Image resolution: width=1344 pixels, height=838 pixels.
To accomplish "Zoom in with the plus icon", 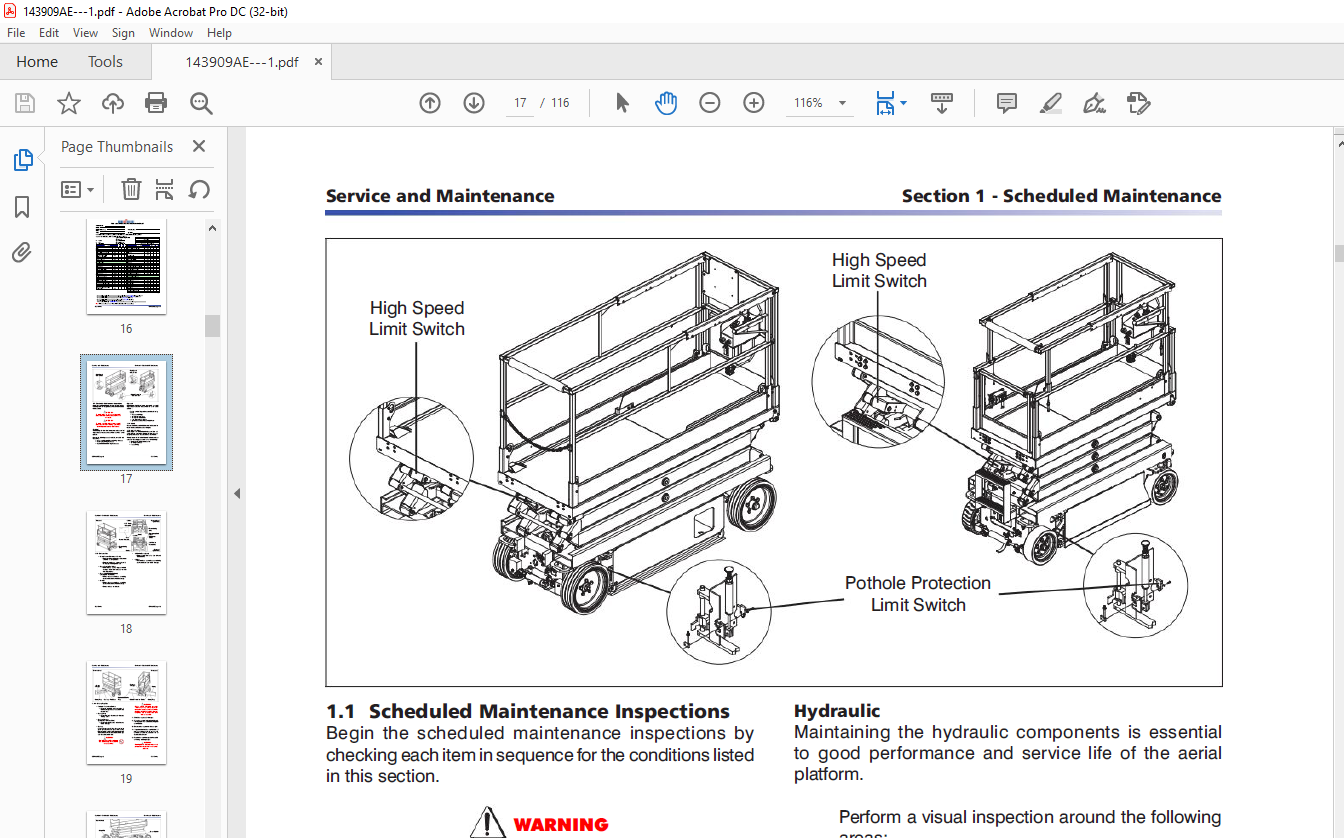I will [754, 103].
